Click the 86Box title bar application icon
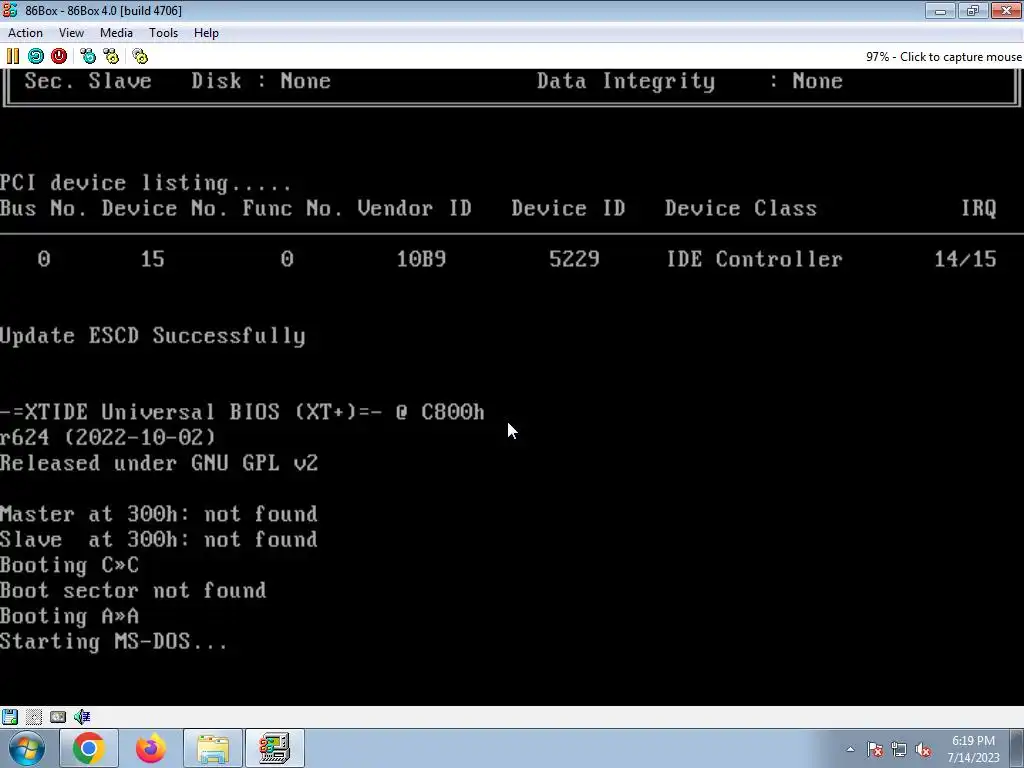The image size is (1024, 768). [10, 10]
